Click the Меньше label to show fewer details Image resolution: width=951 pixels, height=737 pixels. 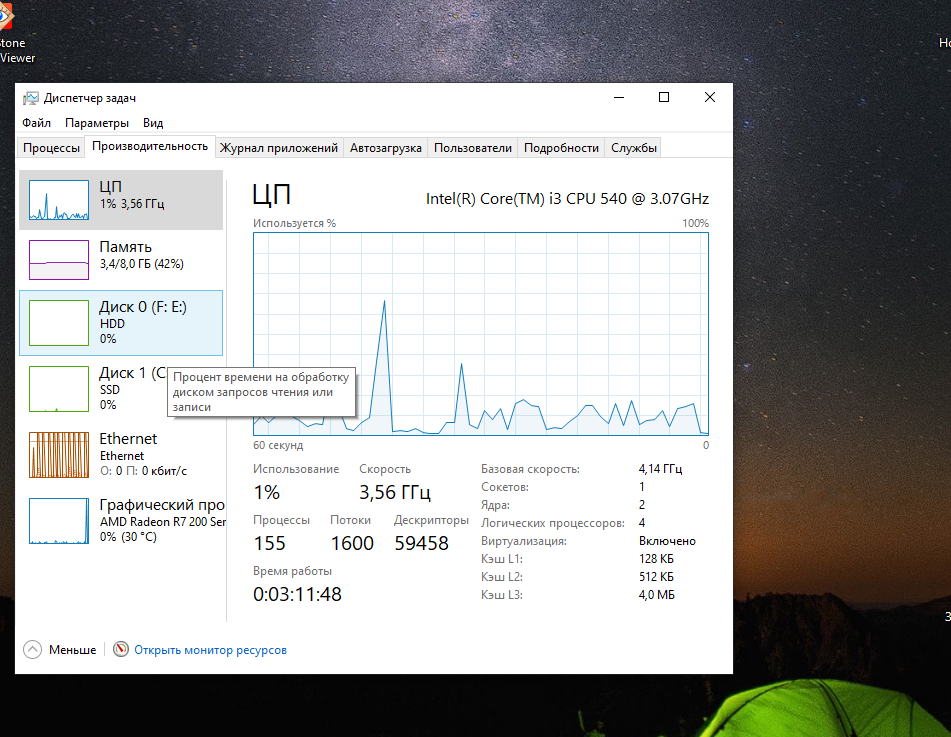[73, 650]
